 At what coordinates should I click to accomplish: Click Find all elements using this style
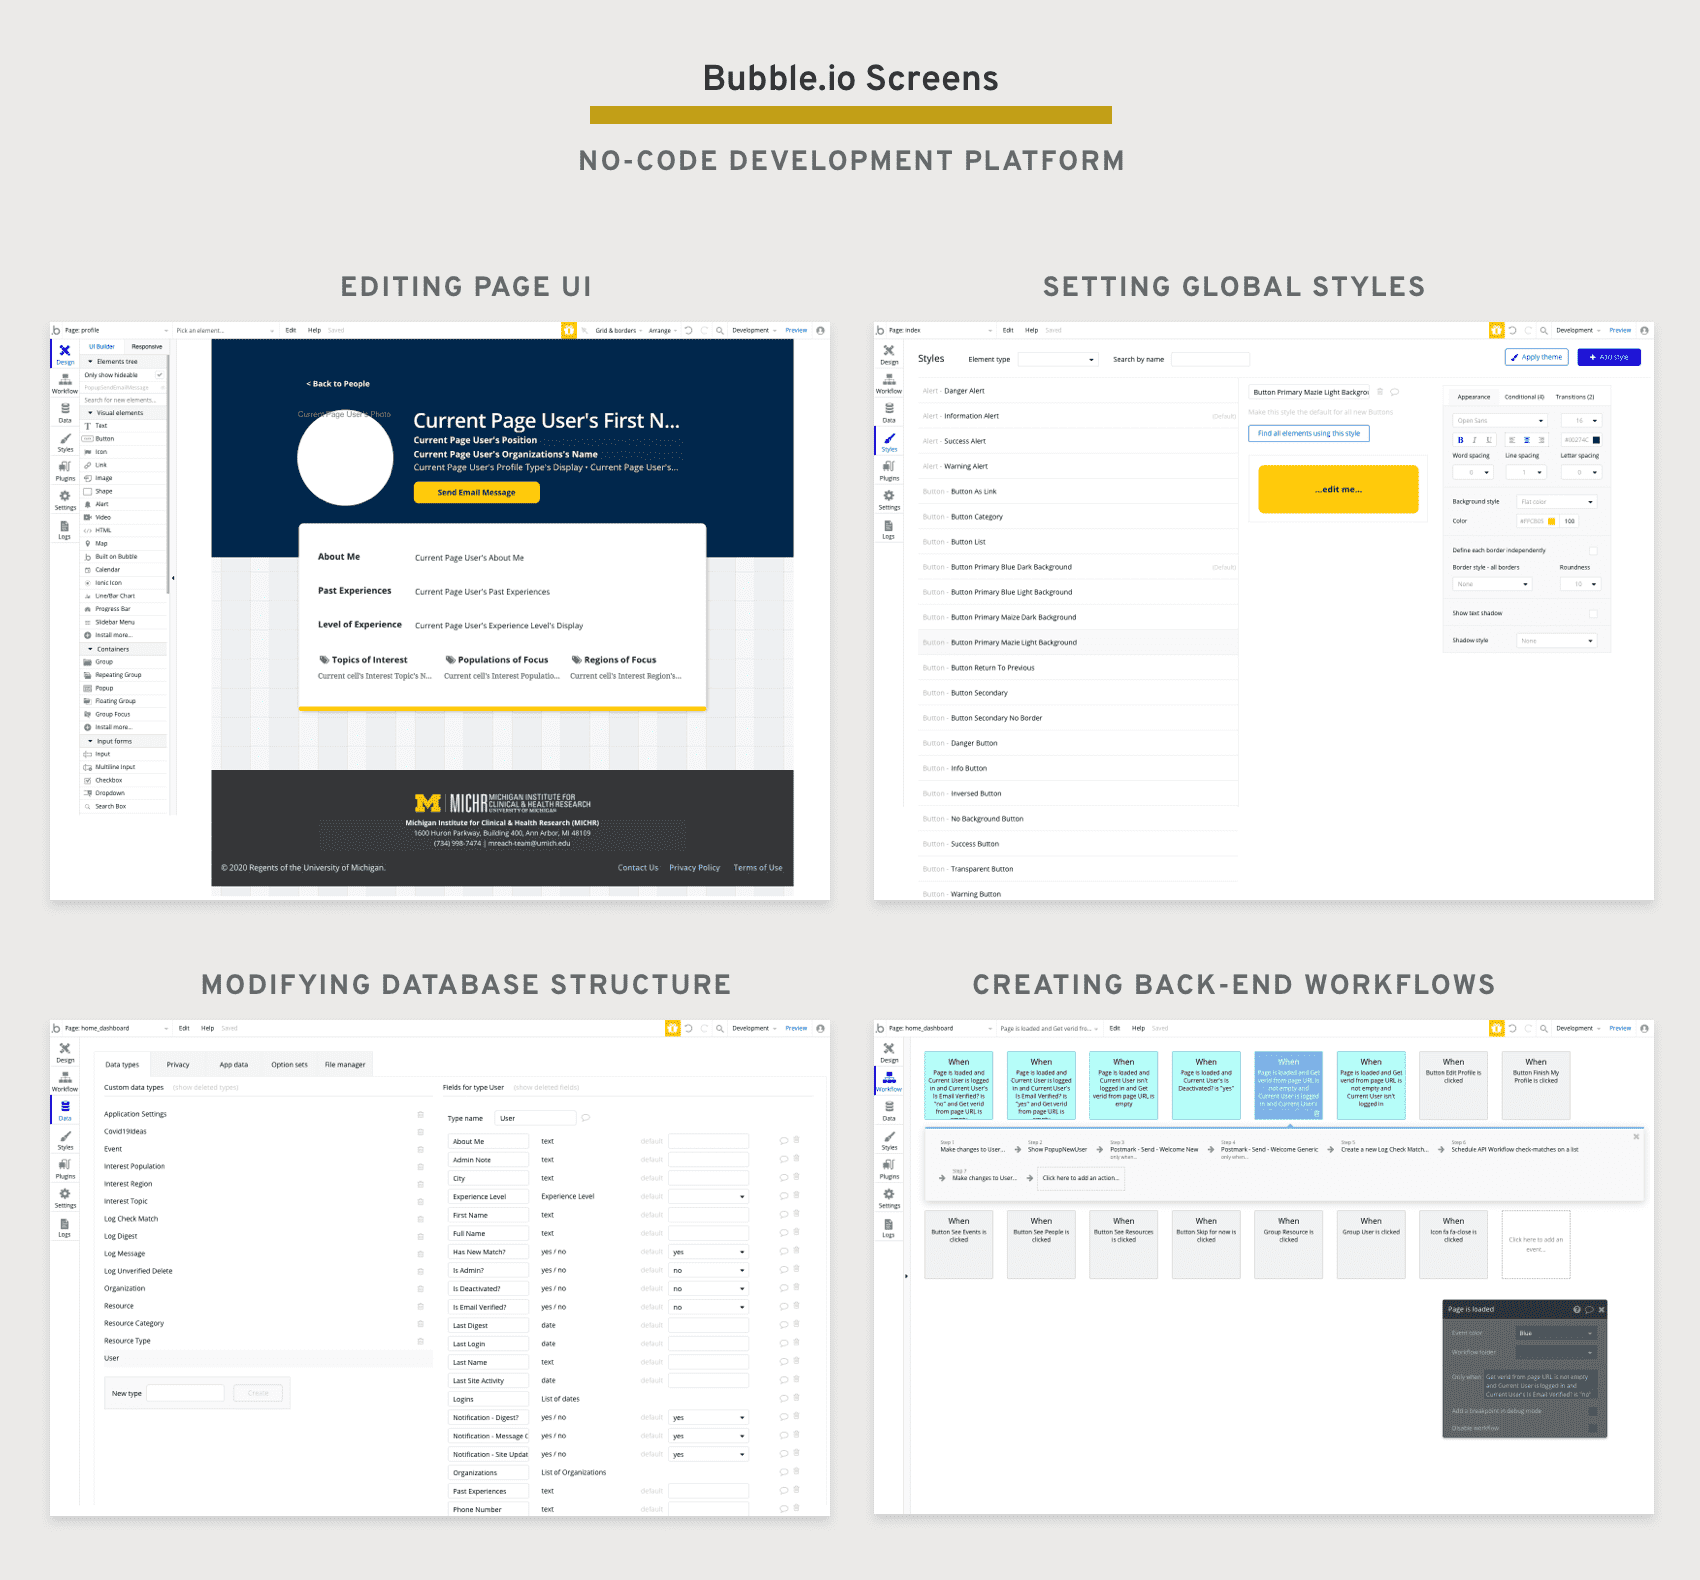[1309, 433]
